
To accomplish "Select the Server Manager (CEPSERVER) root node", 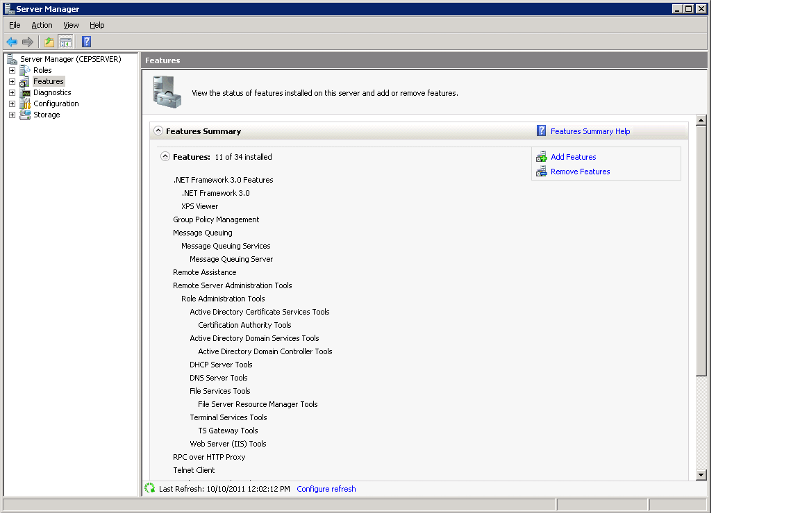I will [x=70, y=59].
